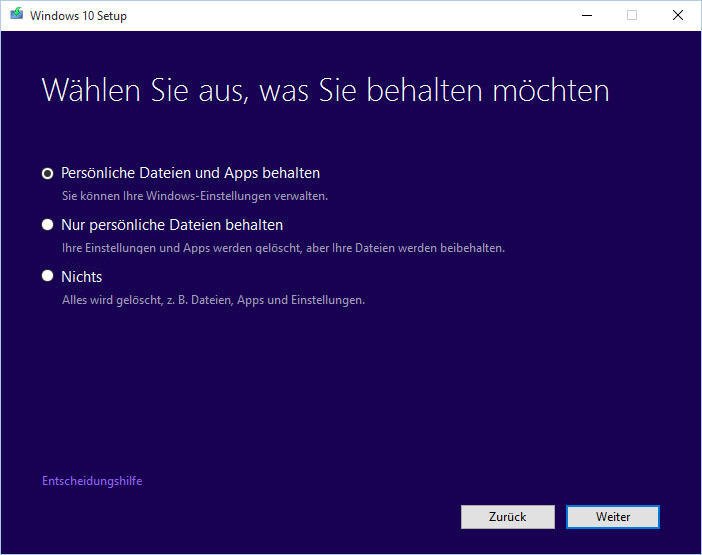Image resolution: width=702 pixels, height=555 pixels.
Task: Open the Entscheidungshilfe link
Action: 92,481
